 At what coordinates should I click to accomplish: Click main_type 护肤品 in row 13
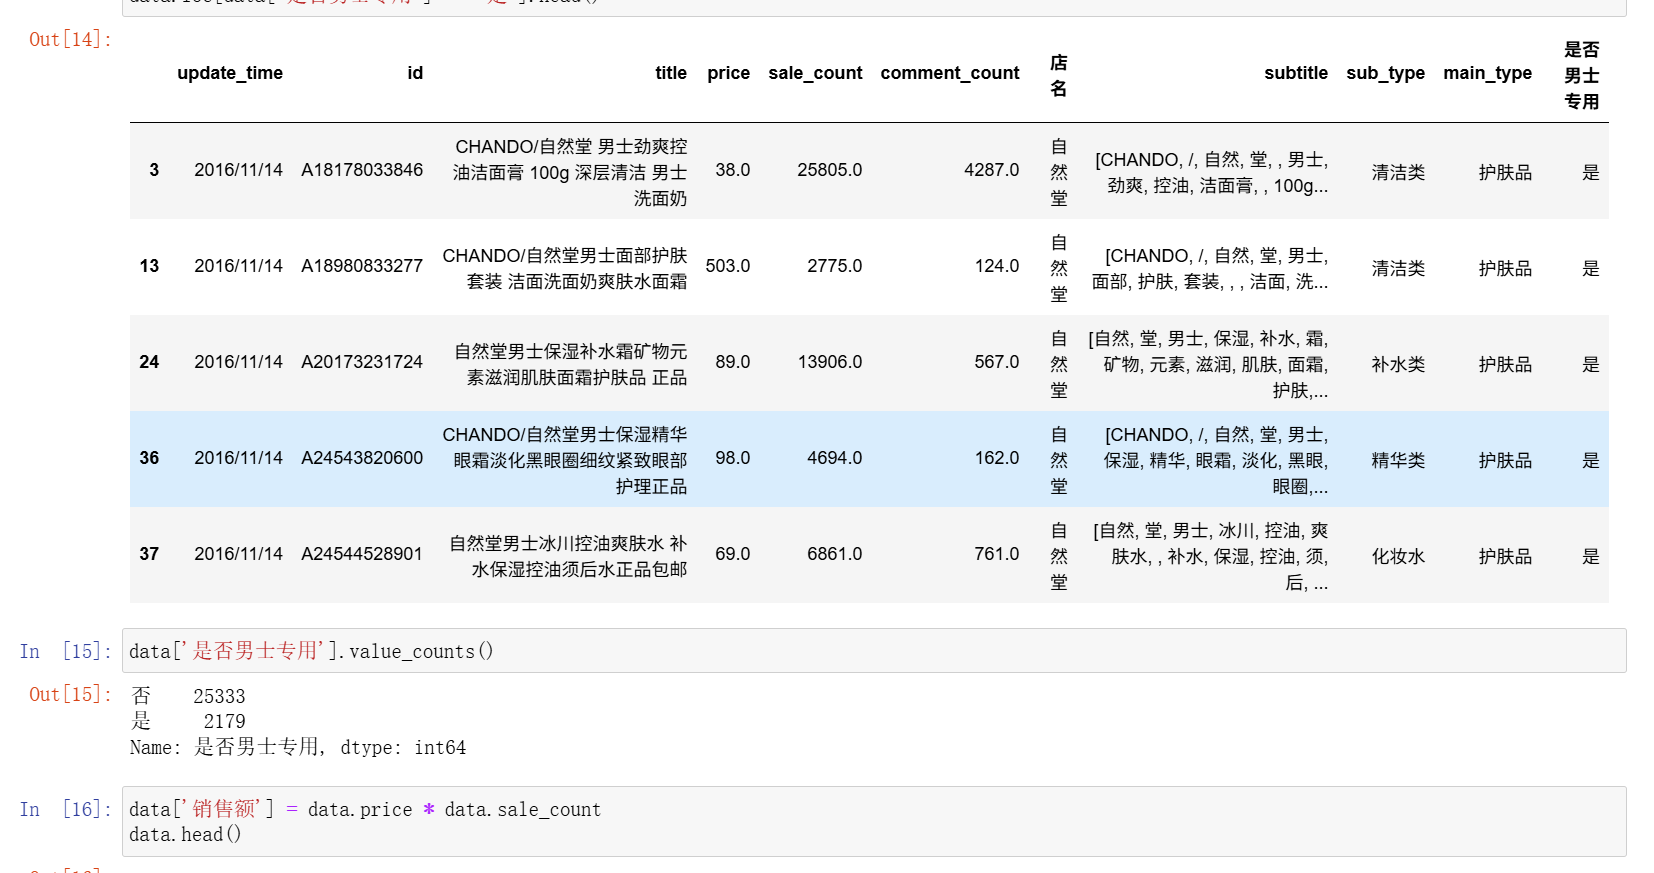click(1505, 268)
